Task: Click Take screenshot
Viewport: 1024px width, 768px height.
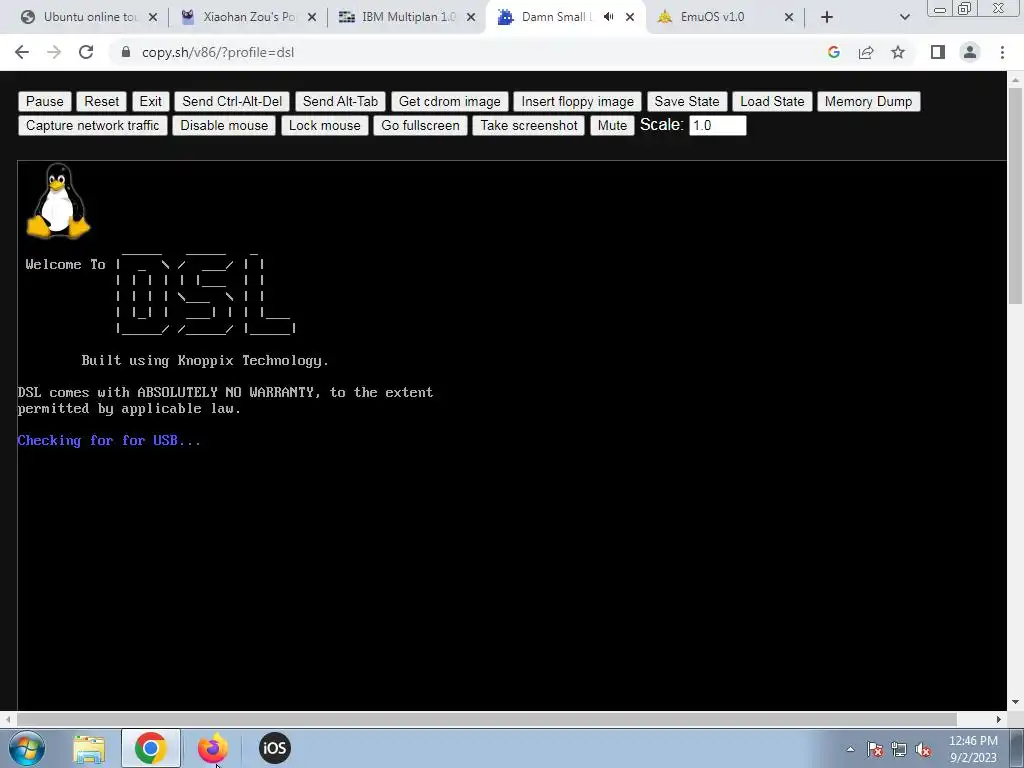Action: tap(528, 125)
